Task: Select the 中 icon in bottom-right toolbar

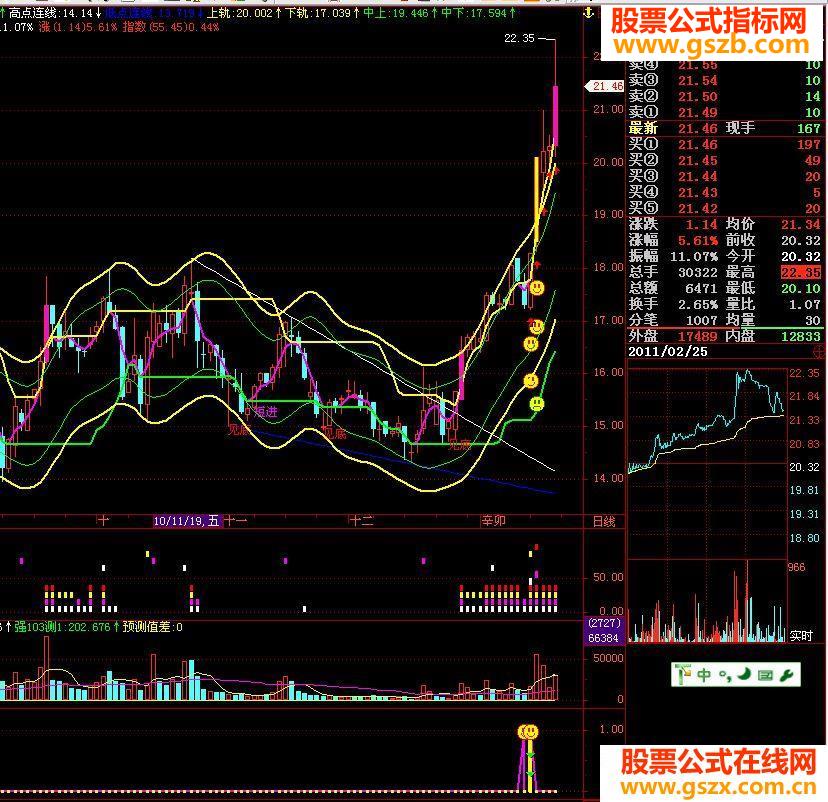Action: [x=705, y=675]
